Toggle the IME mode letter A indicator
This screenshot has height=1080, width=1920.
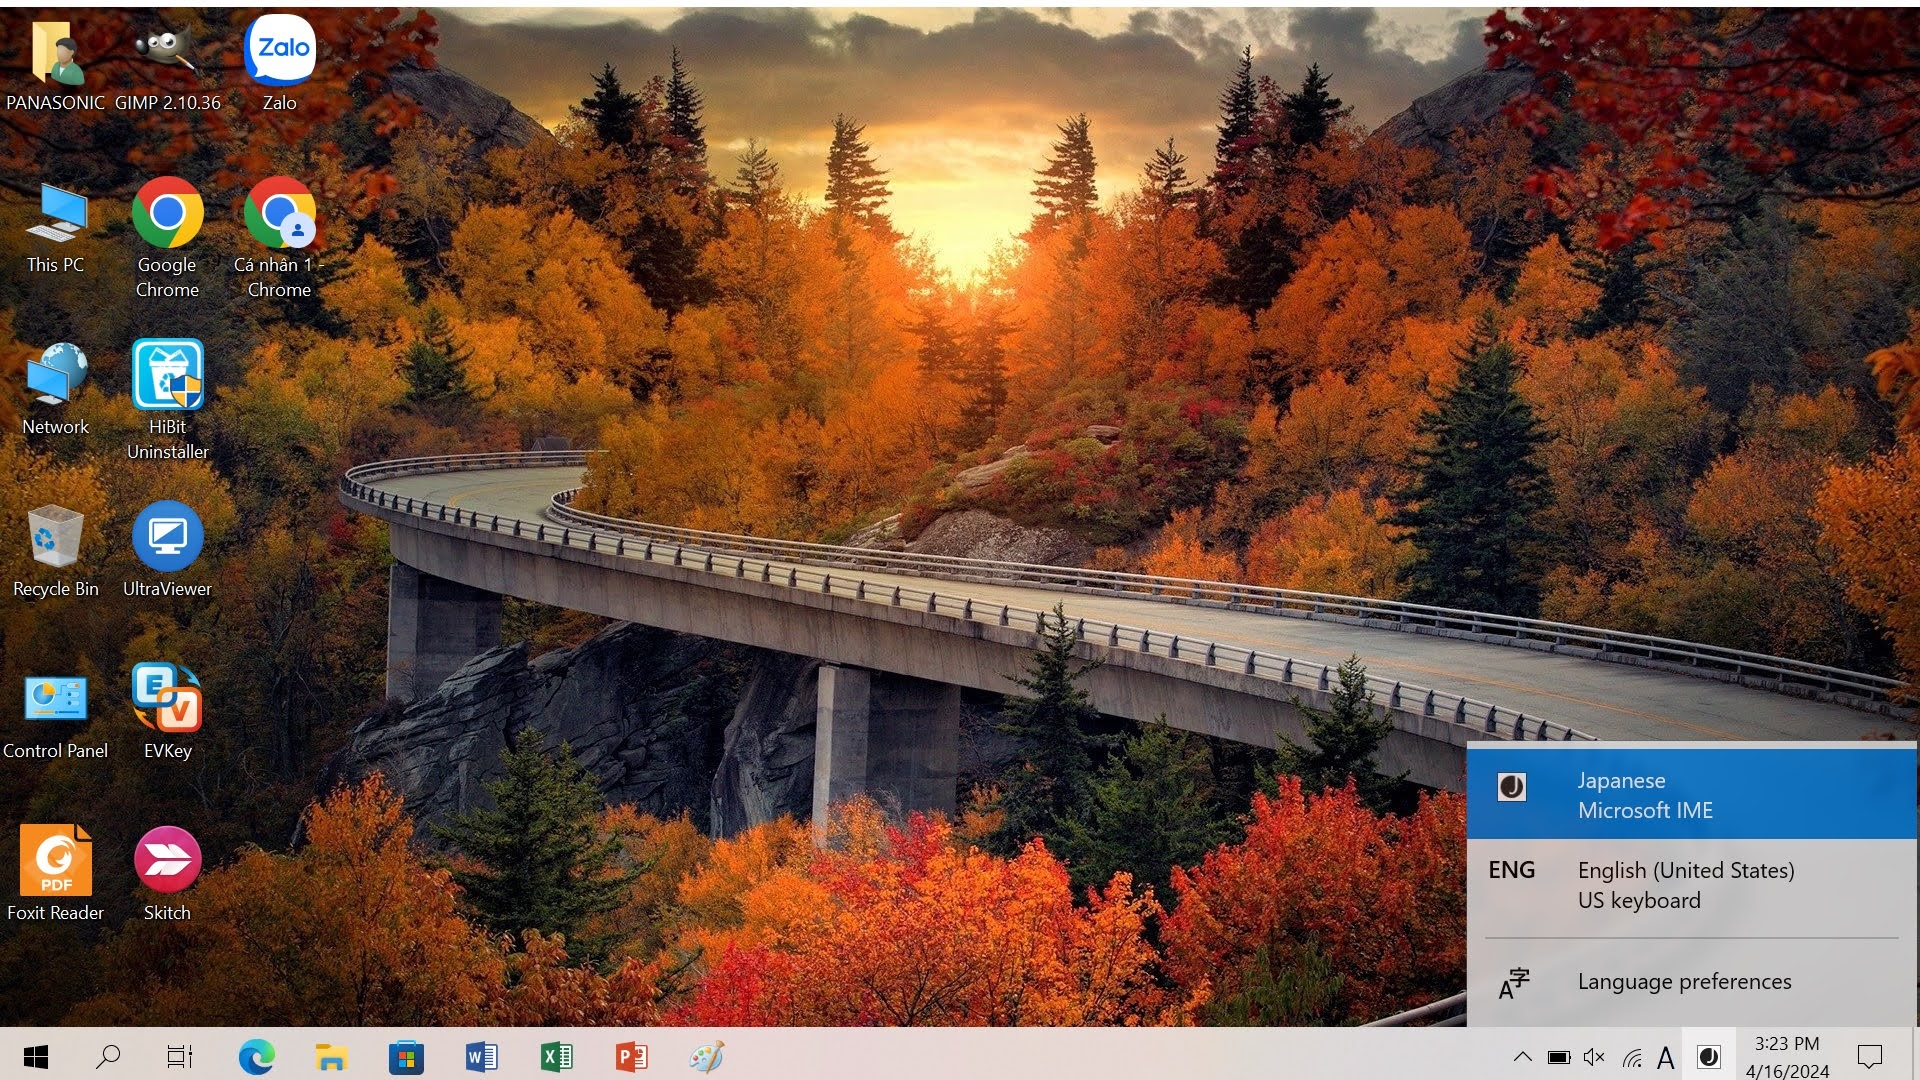coord(1665,1058)
